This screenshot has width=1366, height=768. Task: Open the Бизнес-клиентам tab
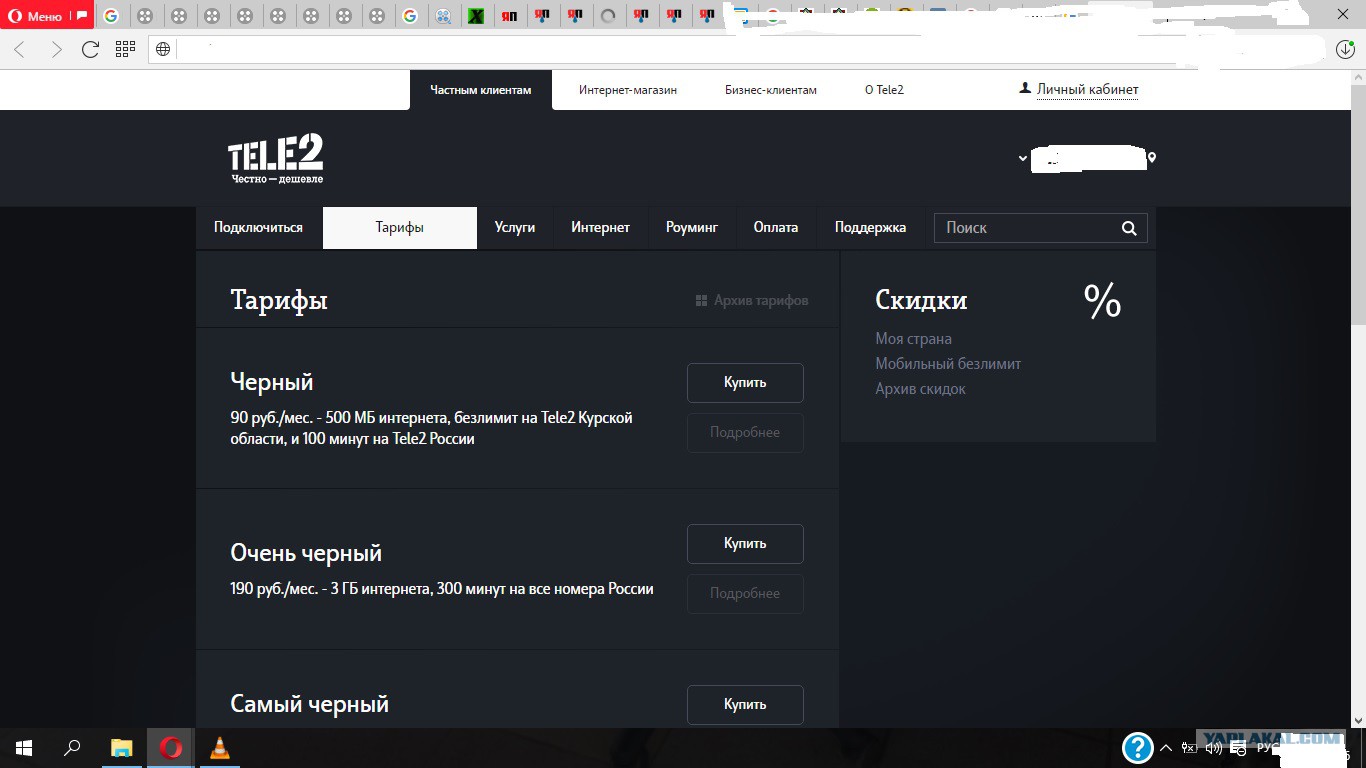[771, 90]
